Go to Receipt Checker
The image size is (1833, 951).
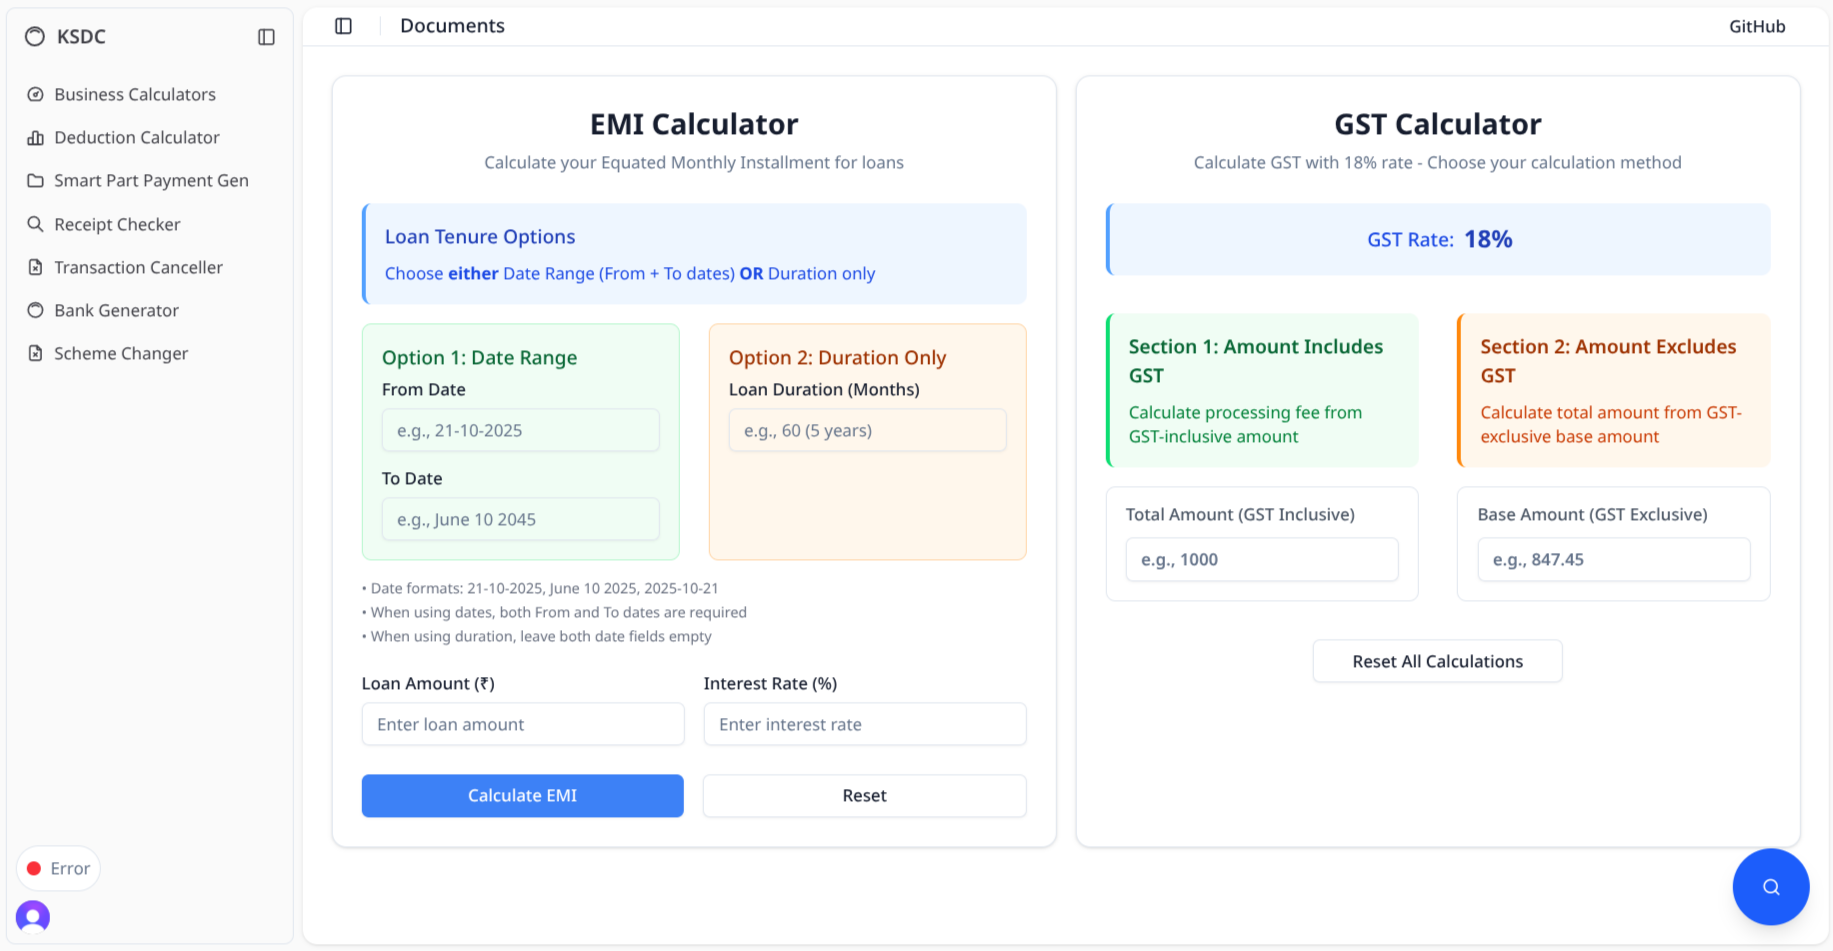point(150,224)
